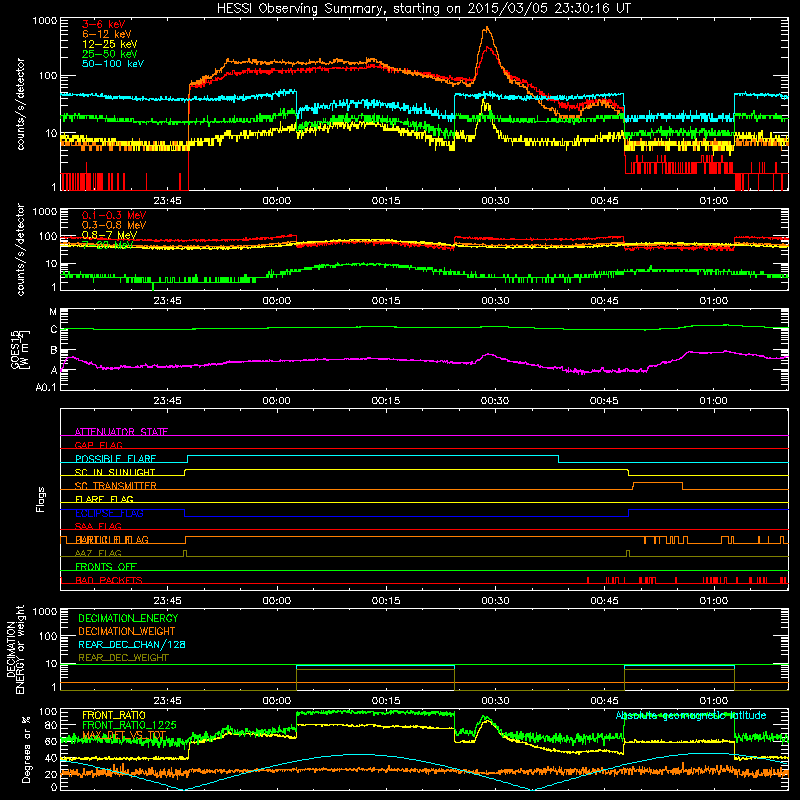800x800 pixels.
Task: Select the FRONT_RATIO_1225 legend label
Action: pyautogui.click(x=129, y=725)
